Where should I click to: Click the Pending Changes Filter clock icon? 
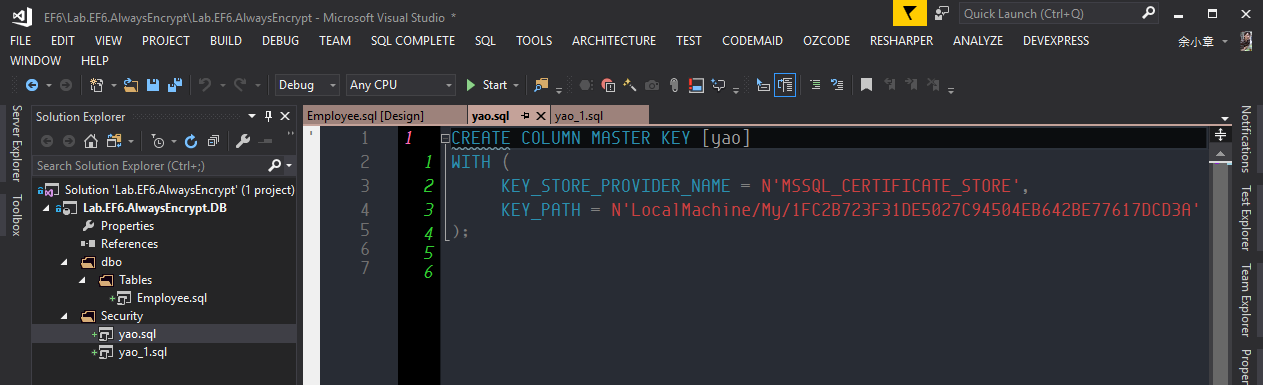click(x=157, y=141)
